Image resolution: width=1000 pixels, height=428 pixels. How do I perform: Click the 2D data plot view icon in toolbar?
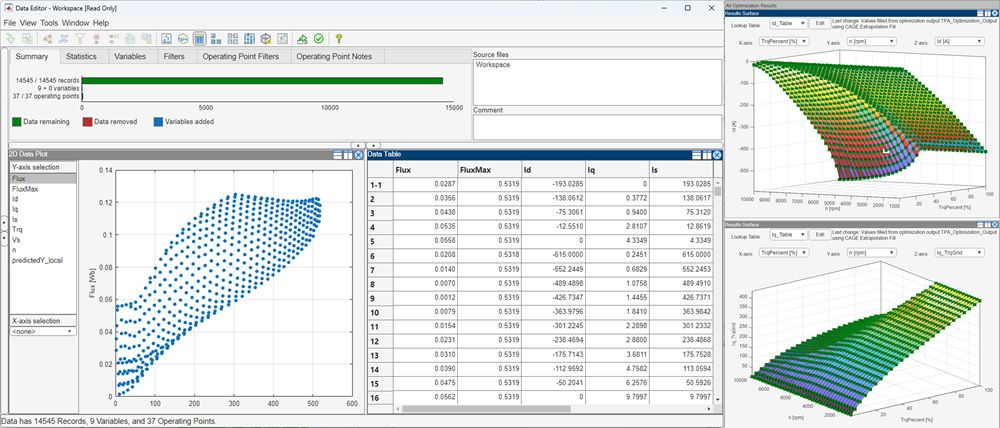(166, 39)
